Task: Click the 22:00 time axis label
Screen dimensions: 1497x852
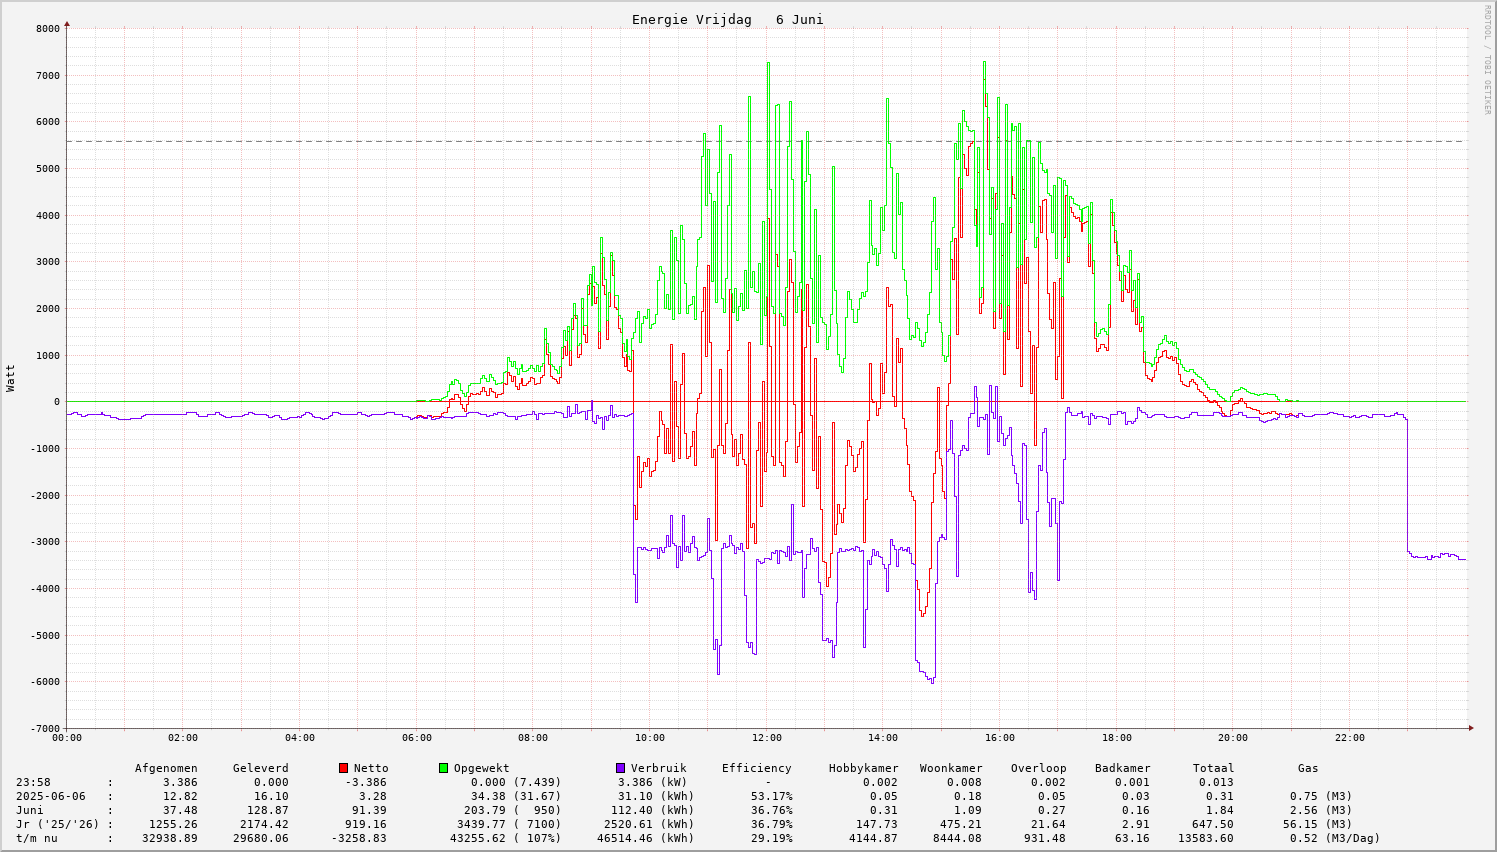Action: [x=1349, y=738]
